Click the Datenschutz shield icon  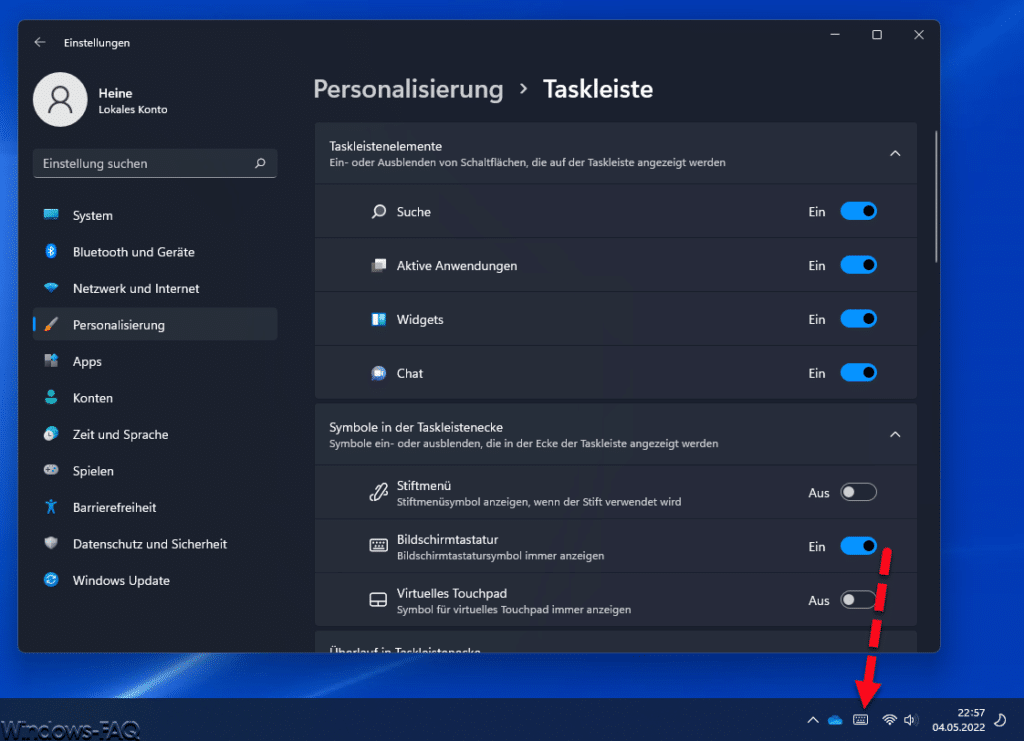coord(51,543)
